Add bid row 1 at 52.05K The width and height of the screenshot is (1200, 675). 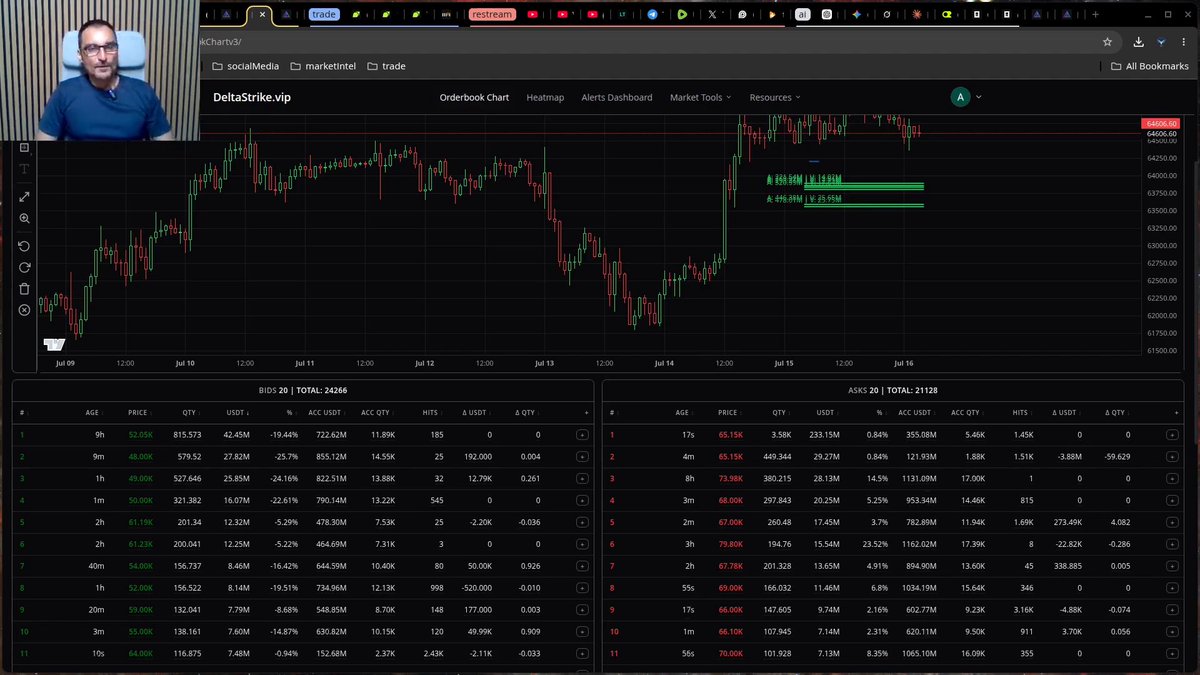click(582, 435)
